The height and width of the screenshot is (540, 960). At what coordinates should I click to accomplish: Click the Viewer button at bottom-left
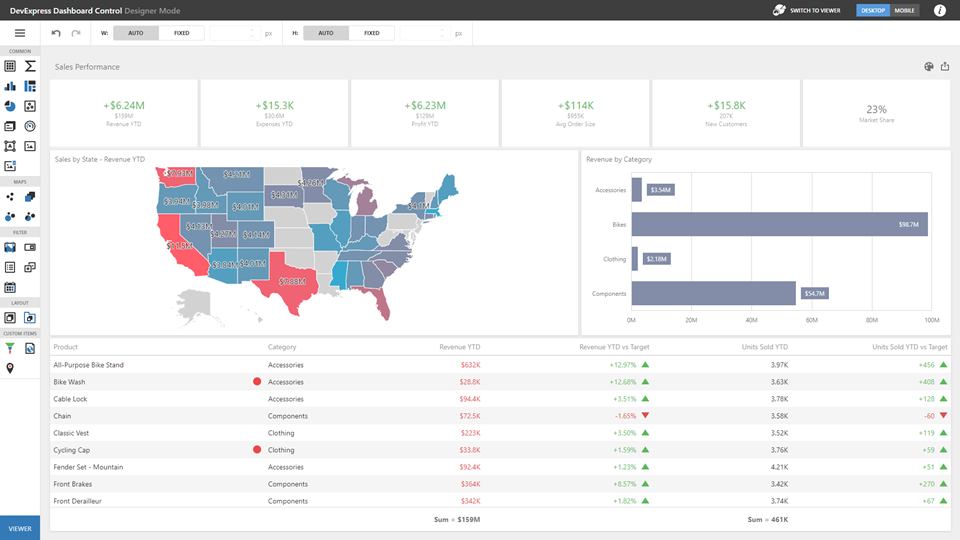tap(20, 528)
